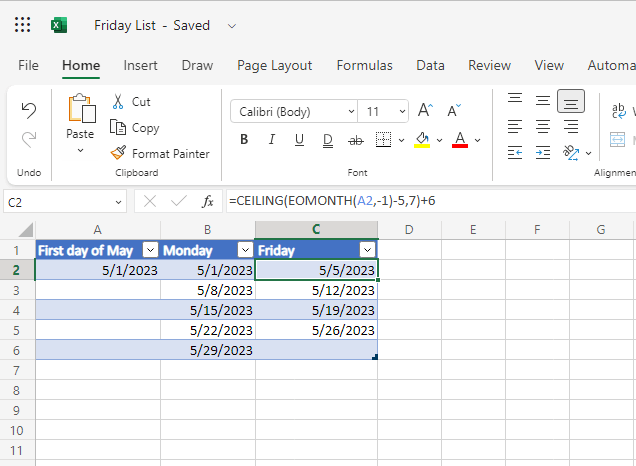Open First day of May filter
Image resolution: width=636 pixels, height=466 pixels.
150,250
